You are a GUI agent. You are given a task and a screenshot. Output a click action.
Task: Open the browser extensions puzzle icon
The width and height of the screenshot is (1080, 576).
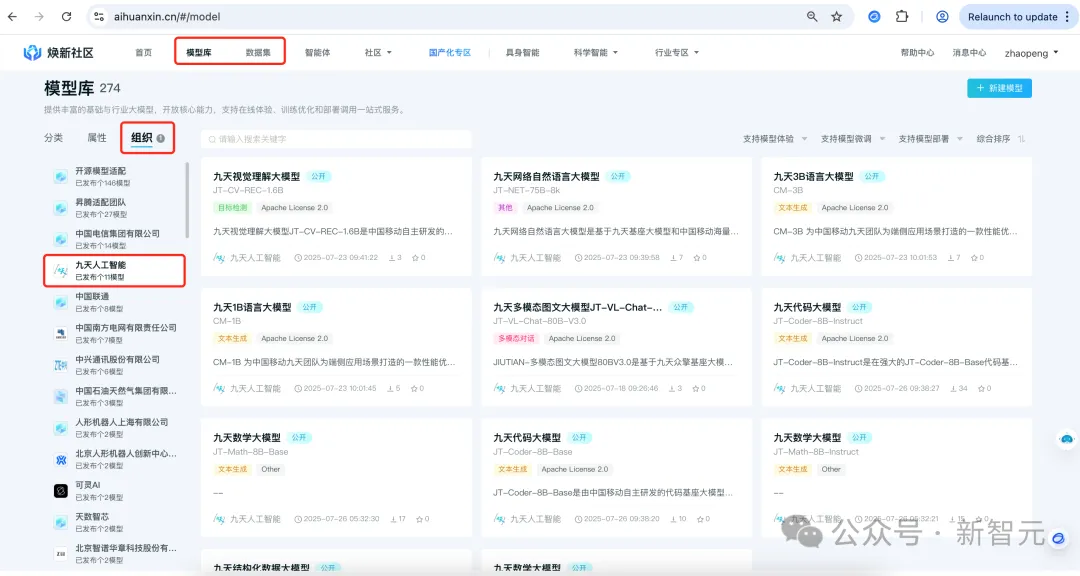click(902, 17)
